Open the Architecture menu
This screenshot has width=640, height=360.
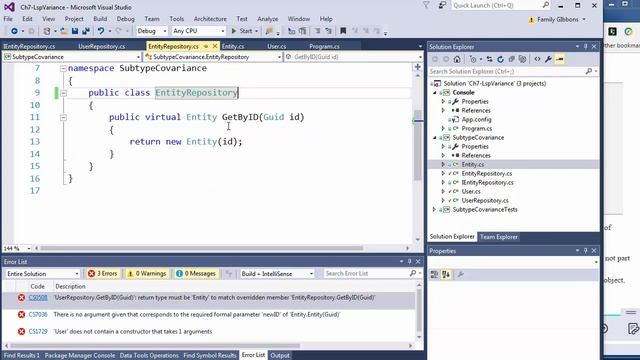click(x=210, y=19)
